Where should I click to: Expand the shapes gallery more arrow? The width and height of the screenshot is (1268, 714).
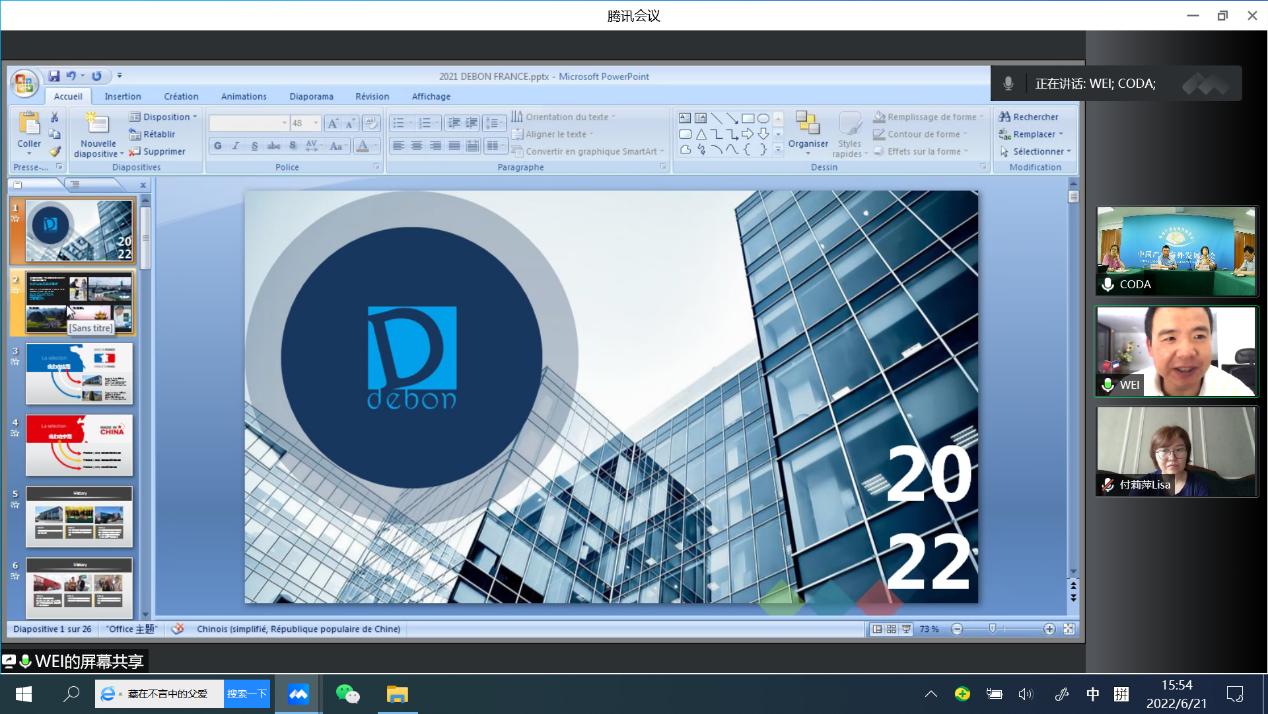click(779, 150)
